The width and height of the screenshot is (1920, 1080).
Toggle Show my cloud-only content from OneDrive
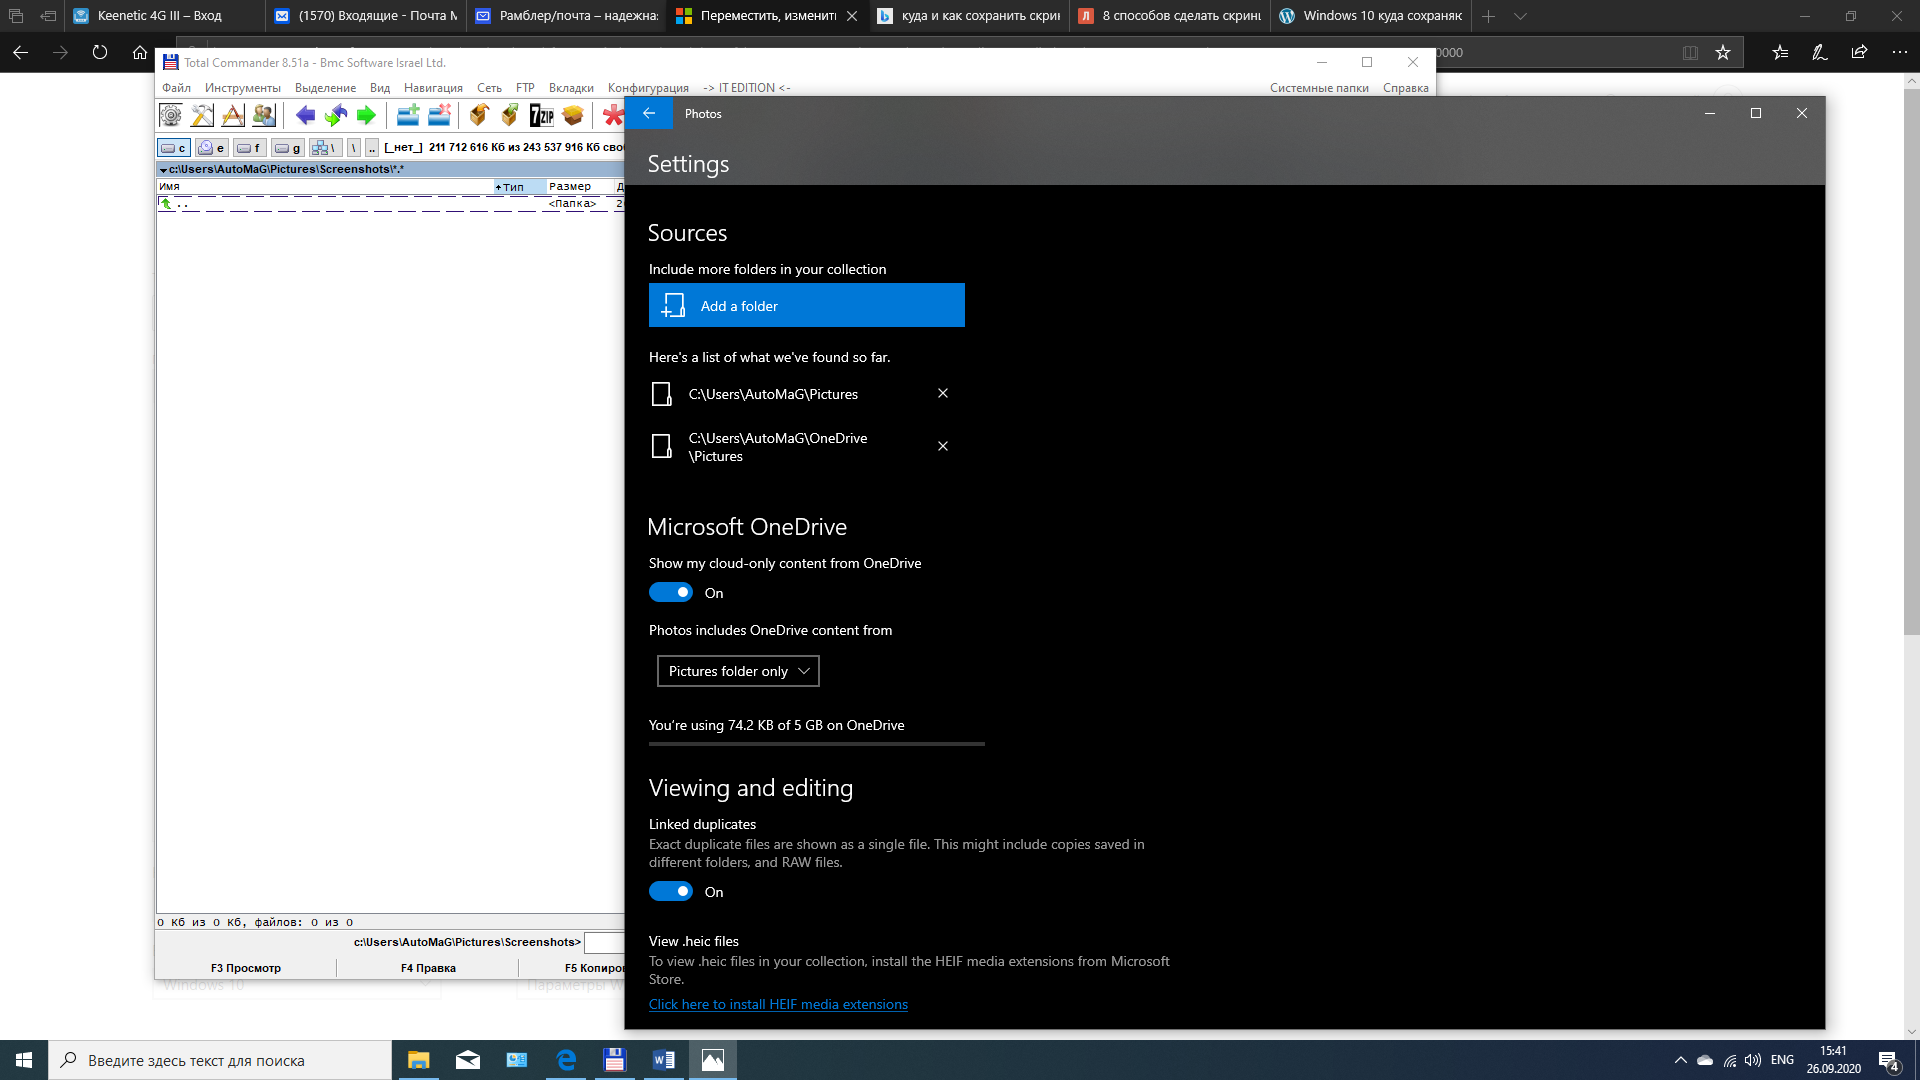coord(671,591)
